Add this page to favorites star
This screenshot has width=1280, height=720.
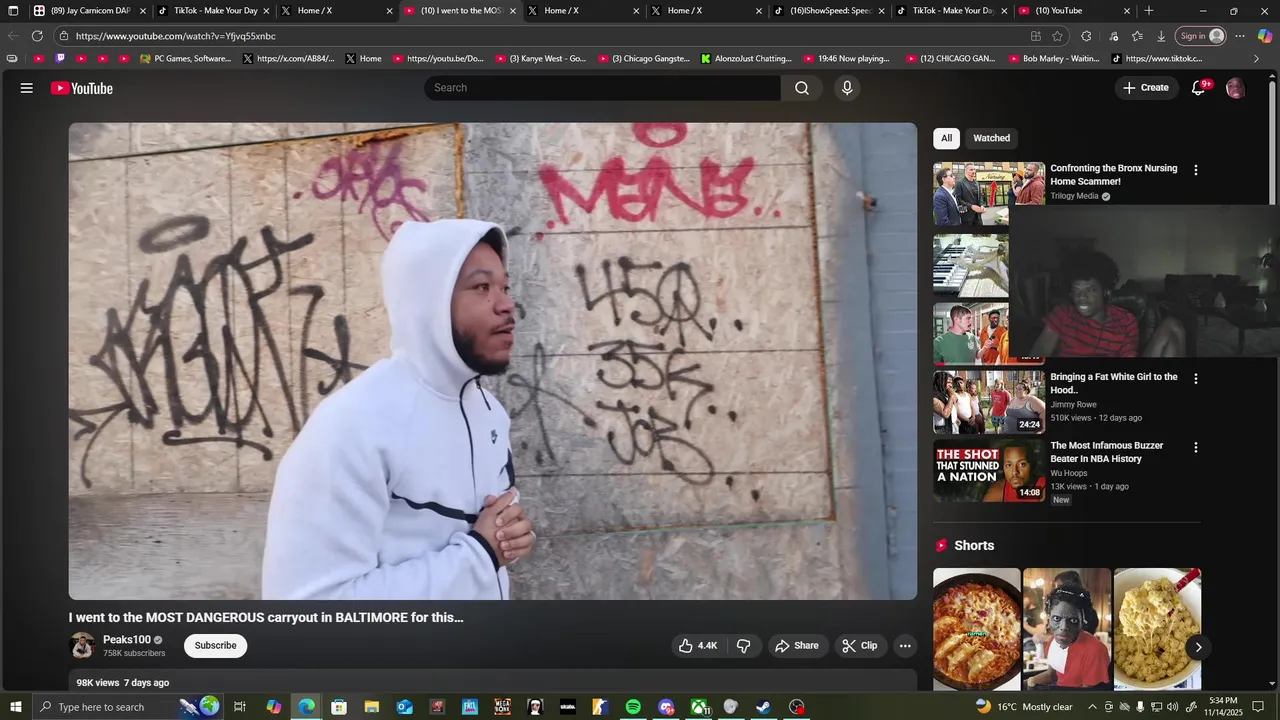[x=1057, y=36]
